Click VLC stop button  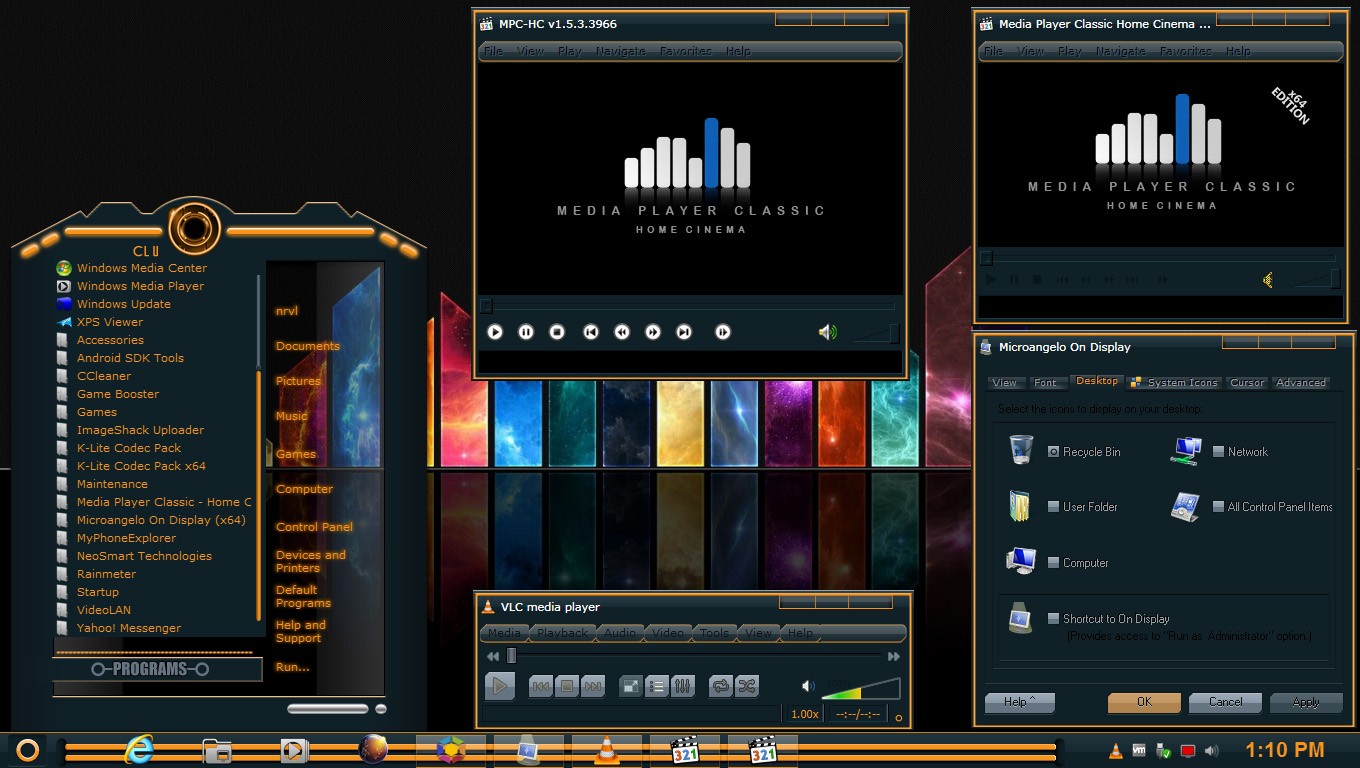(567, 686)
